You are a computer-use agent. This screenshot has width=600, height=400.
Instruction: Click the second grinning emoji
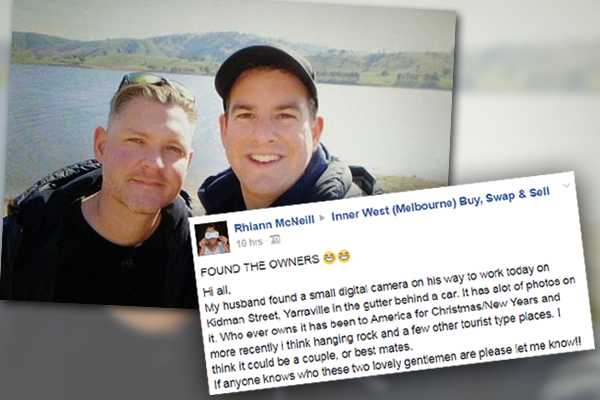pyautogui.click(x=344, y=256)
